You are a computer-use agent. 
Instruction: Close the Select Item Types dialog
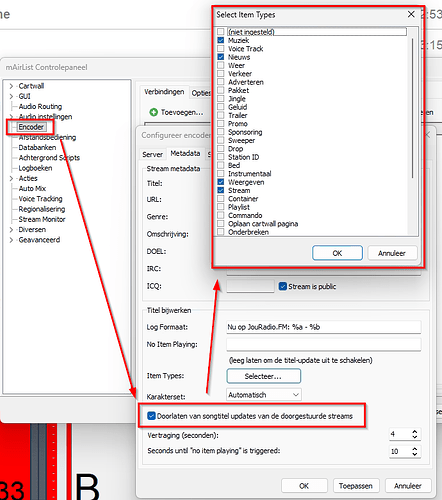point(411,14)
